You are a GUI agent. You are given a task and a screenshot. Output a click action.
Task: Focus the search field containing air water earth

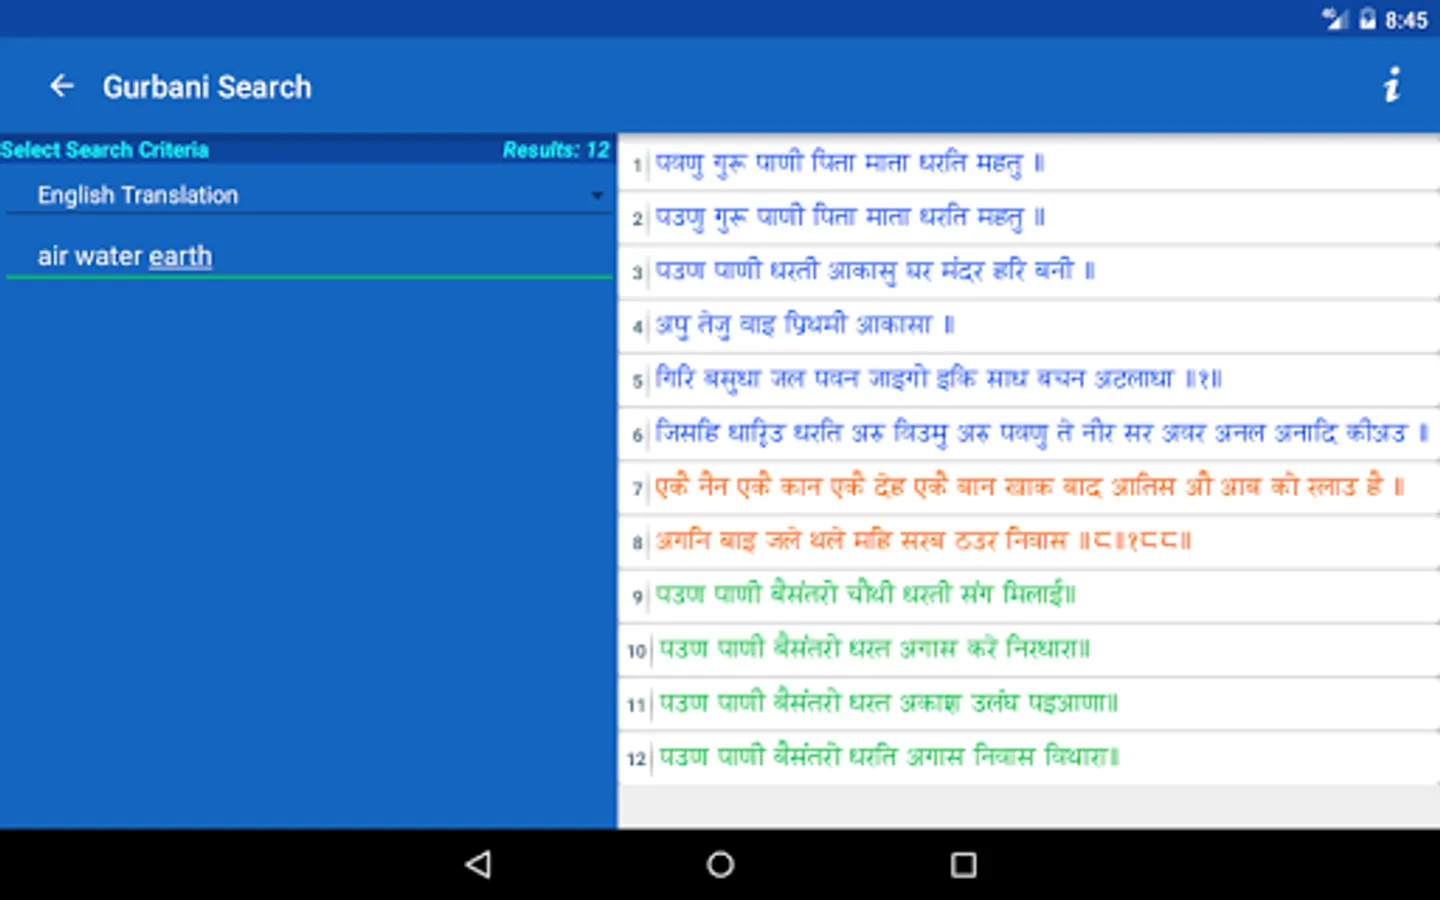308,256
